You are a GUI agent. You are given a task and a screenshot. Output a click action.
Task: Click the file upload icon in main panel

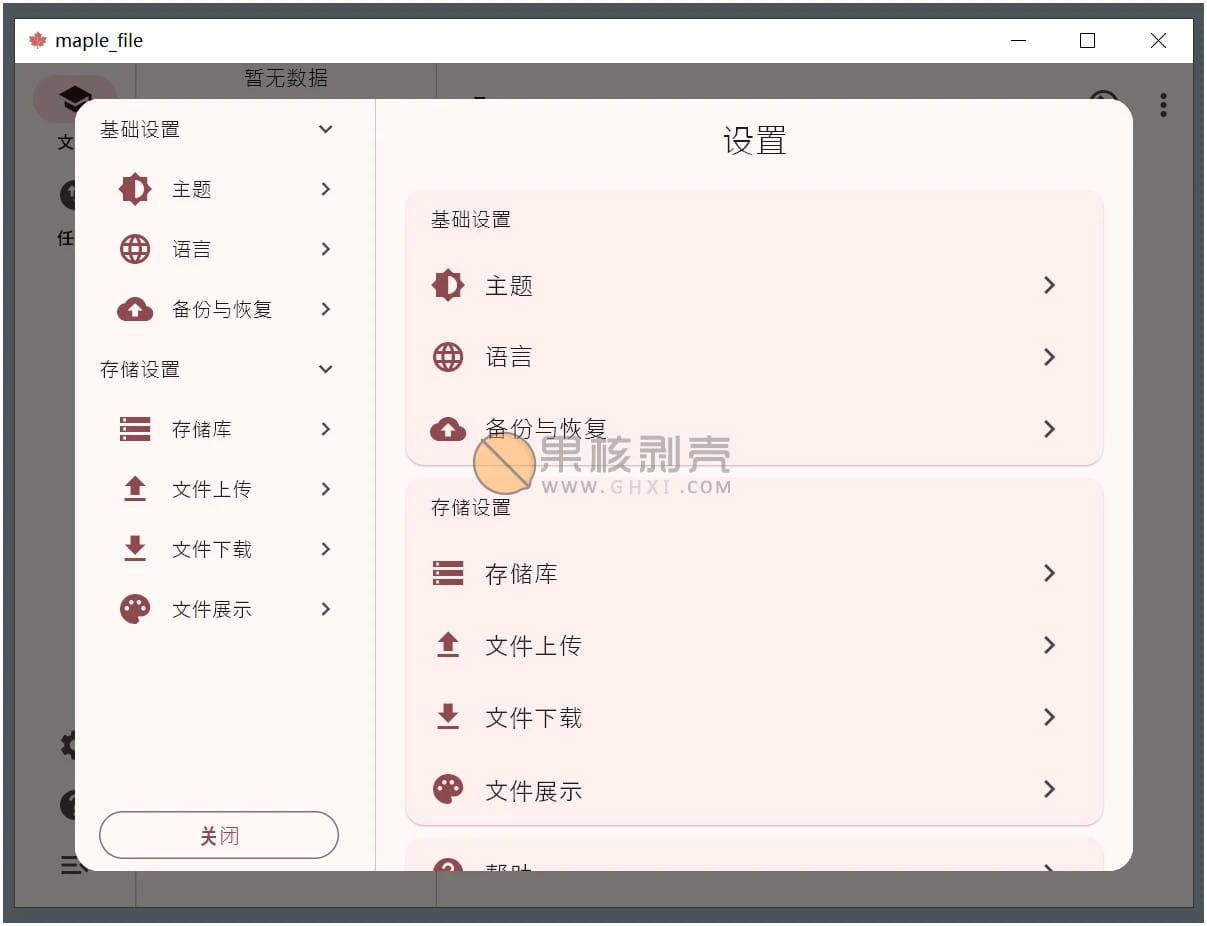tap(448, 645)
